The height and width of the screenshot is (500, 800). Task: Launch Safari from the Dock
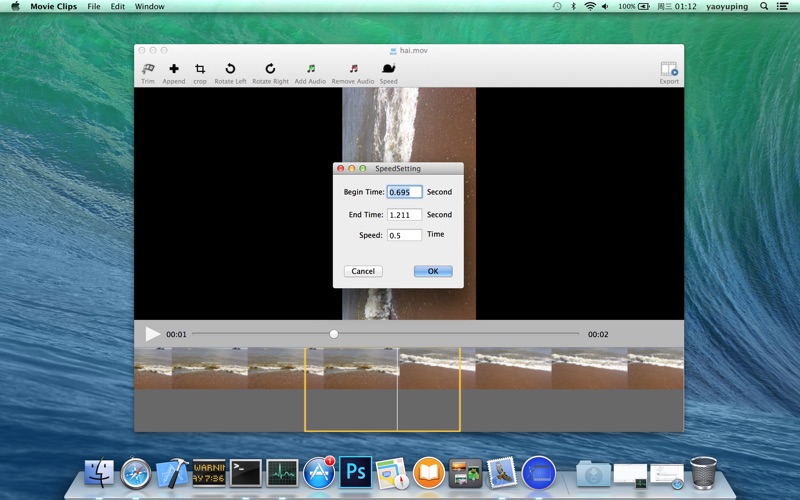click(x=136, y=473)
